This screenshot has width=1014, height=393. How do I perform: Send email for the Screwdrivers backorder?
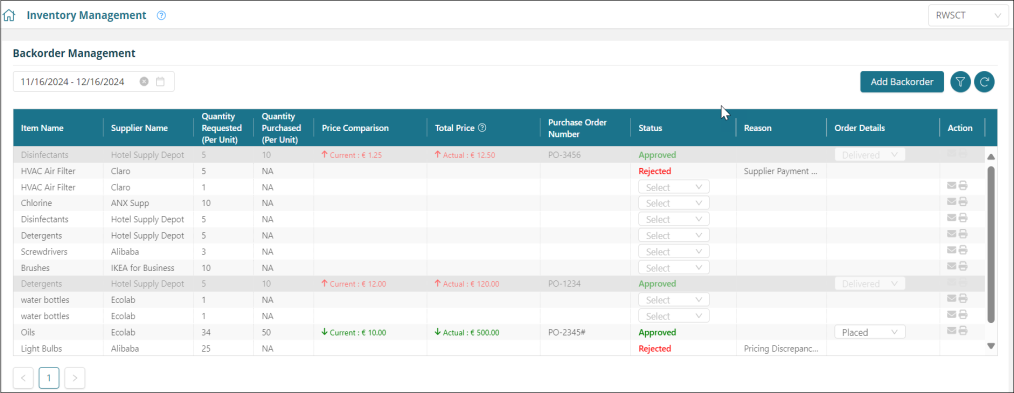[951, 250]
